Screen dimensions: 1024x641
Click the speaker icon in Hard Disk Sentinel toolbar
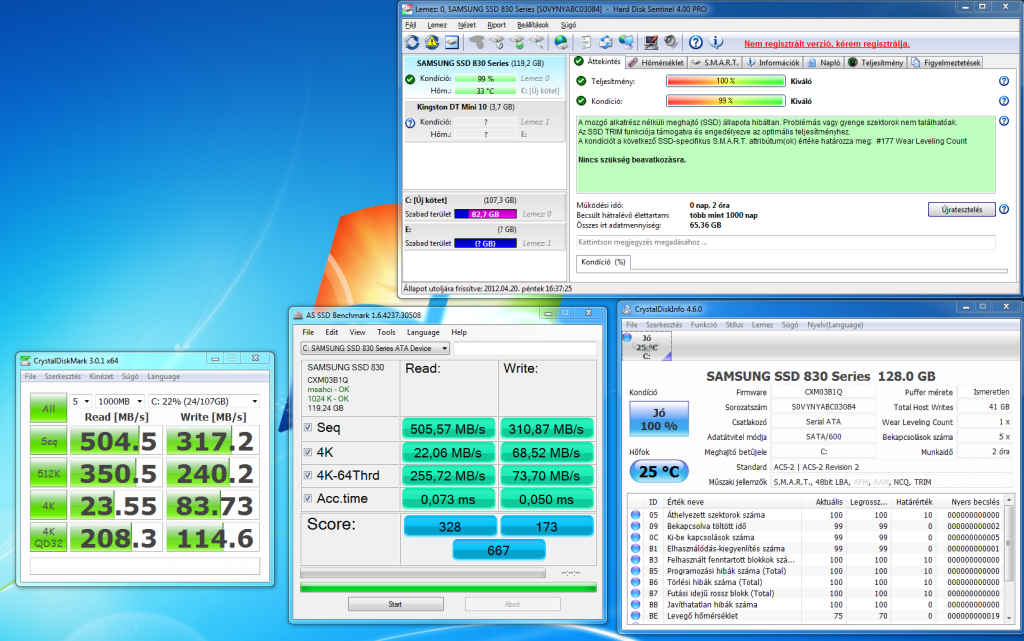tap(671, 42)
